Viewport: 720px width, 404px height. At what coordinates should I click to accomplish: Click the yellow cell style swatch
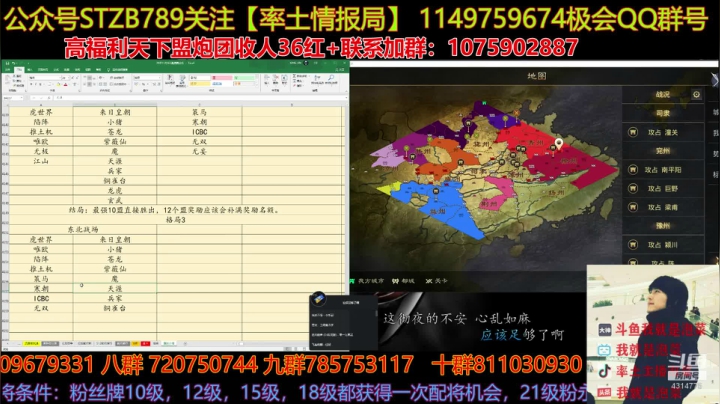click(200, 83)
